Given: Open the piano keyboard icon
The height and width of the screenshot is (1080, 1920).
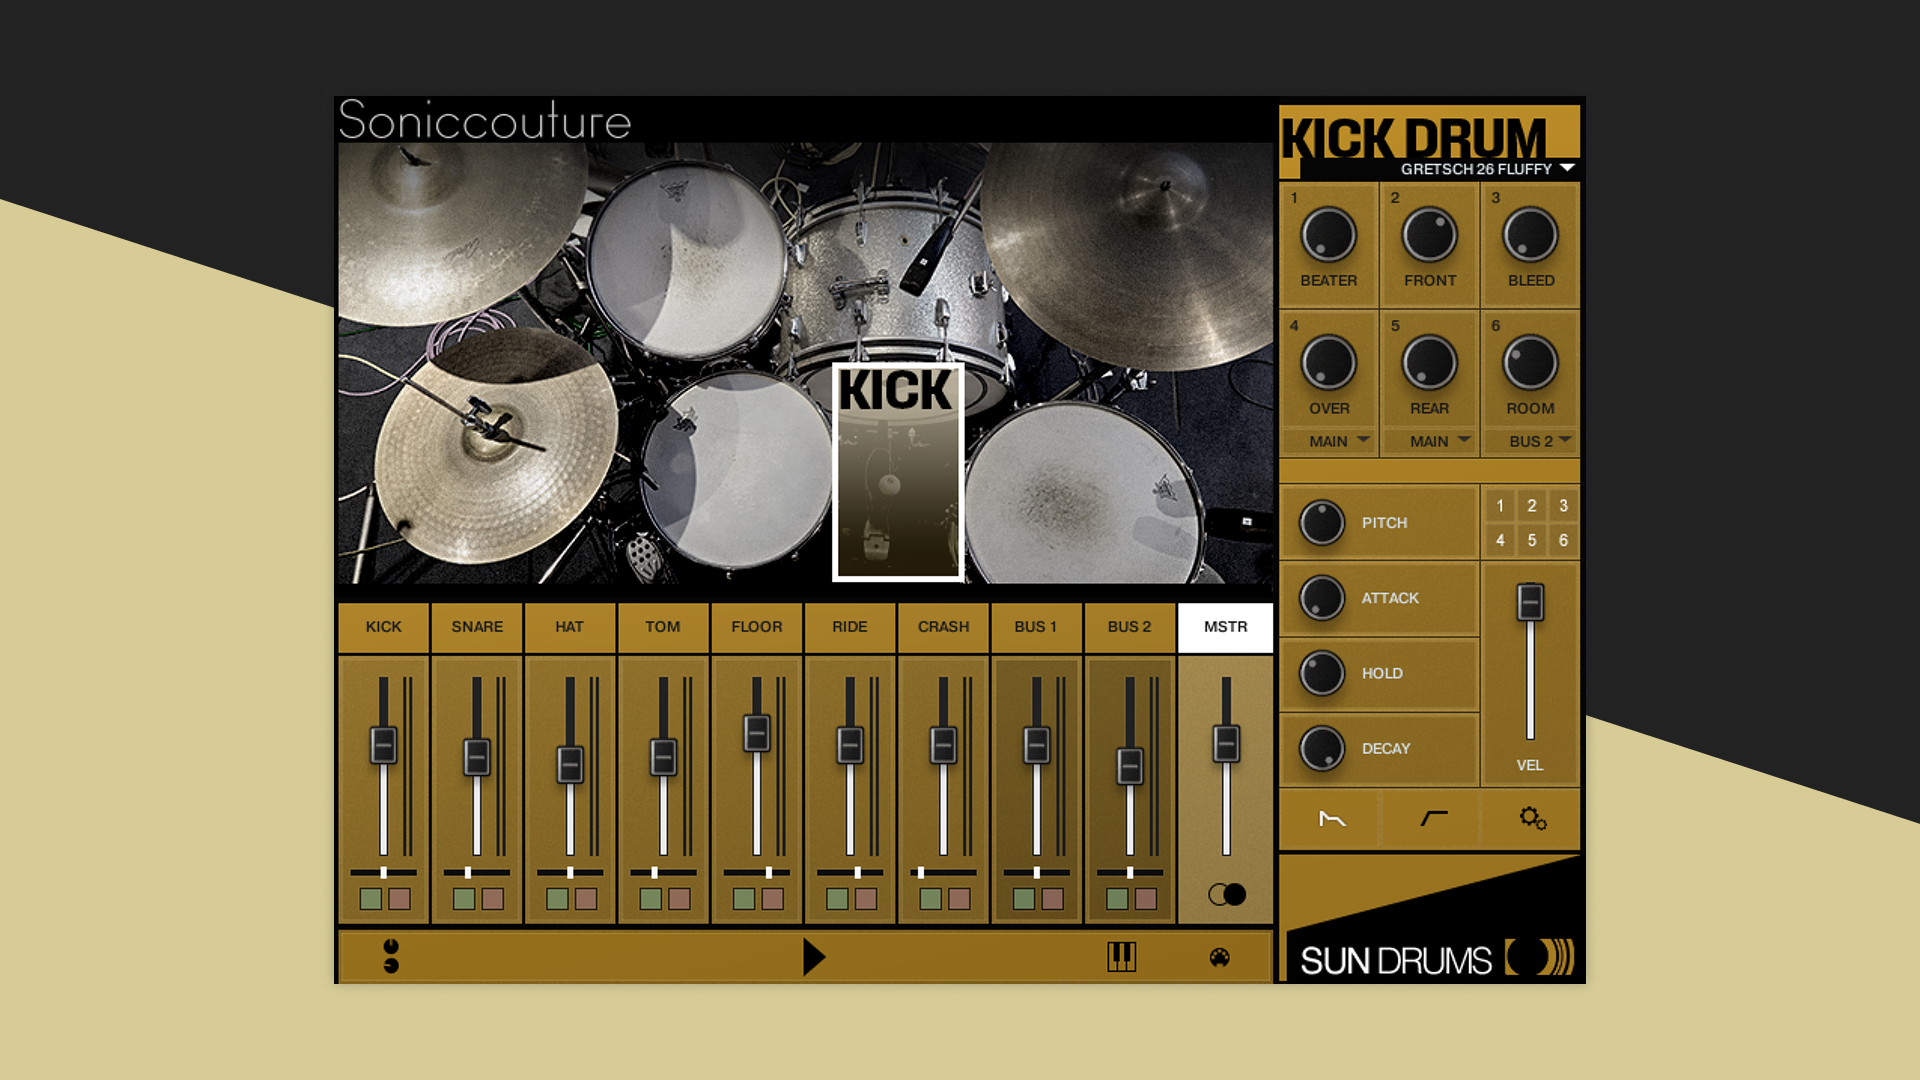Looking at the screenshot, I should coord(1121,957).
